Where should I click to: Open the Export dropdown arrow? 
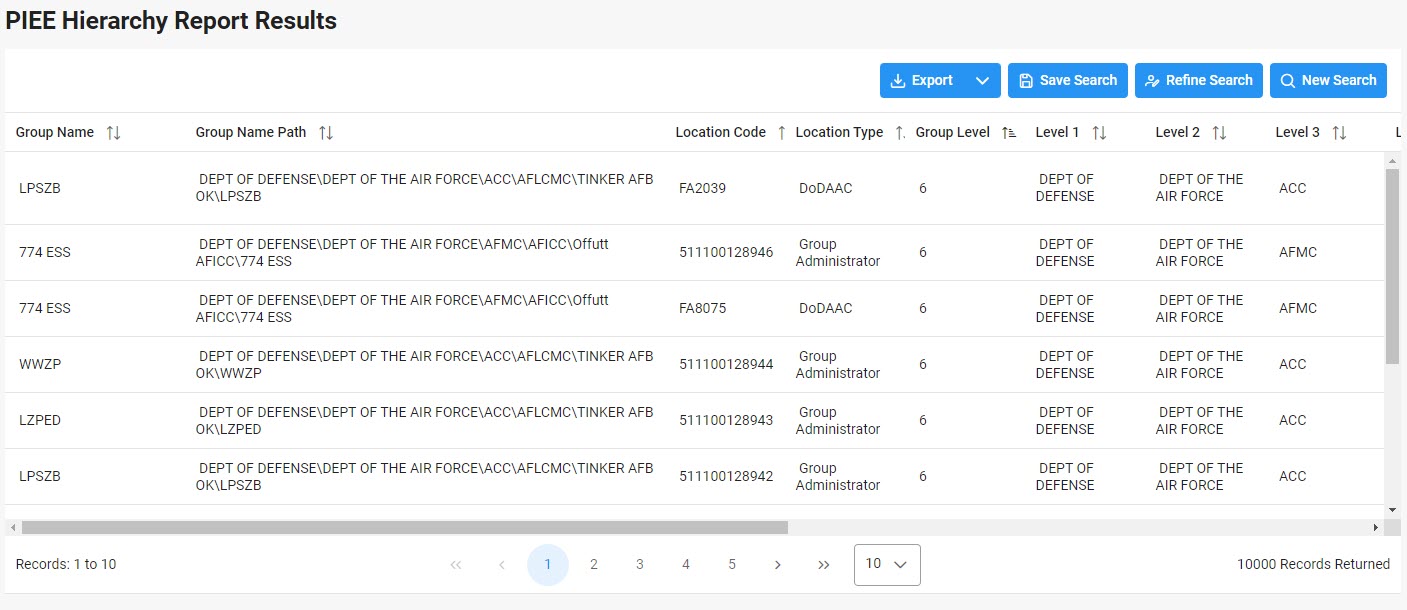(x=982, y=81)
